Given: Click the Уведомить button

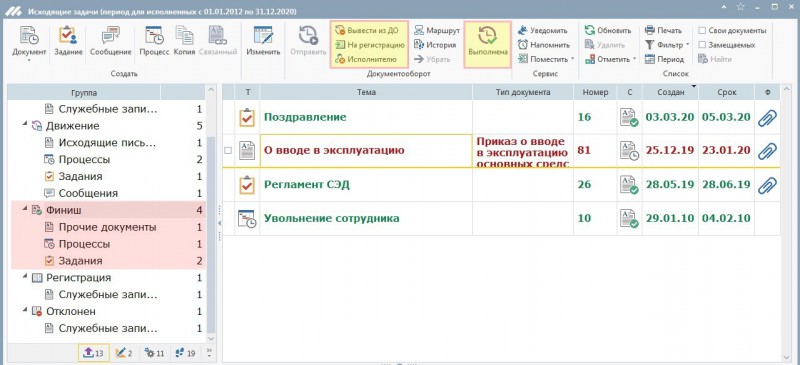Looking at the screenshot, I should [542, 31].
